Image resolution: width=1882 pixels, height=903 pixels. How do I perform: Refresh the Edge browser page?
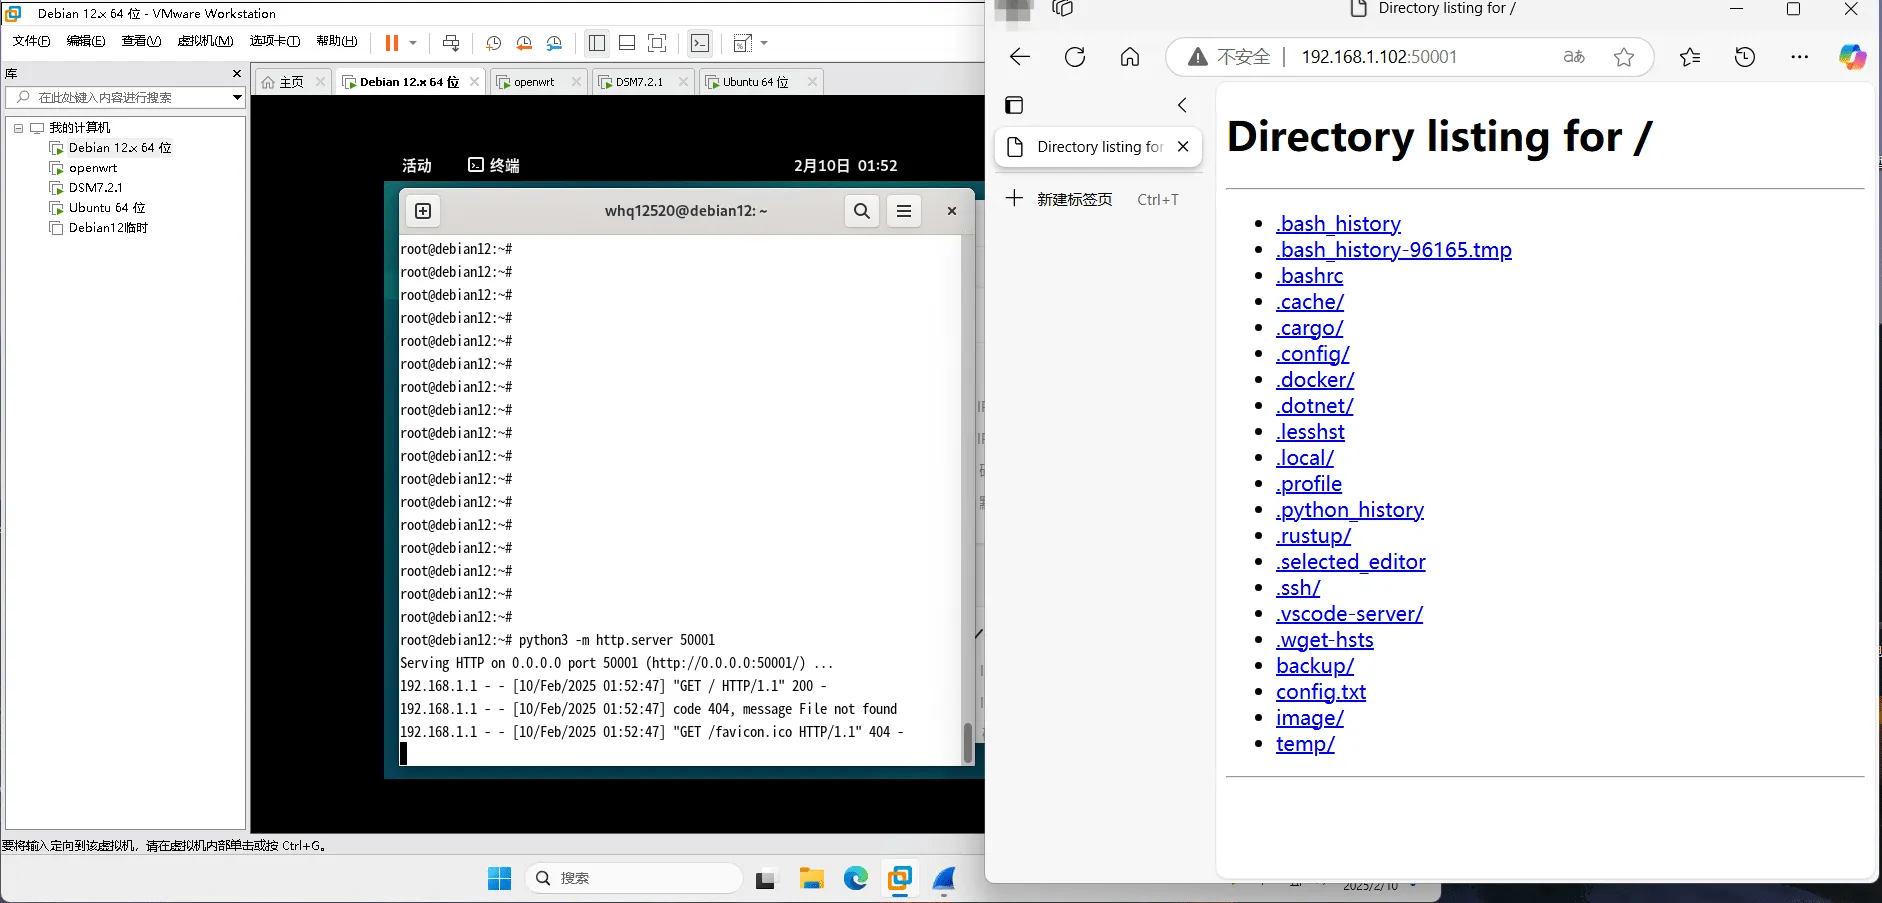(x=1075, y=57)
